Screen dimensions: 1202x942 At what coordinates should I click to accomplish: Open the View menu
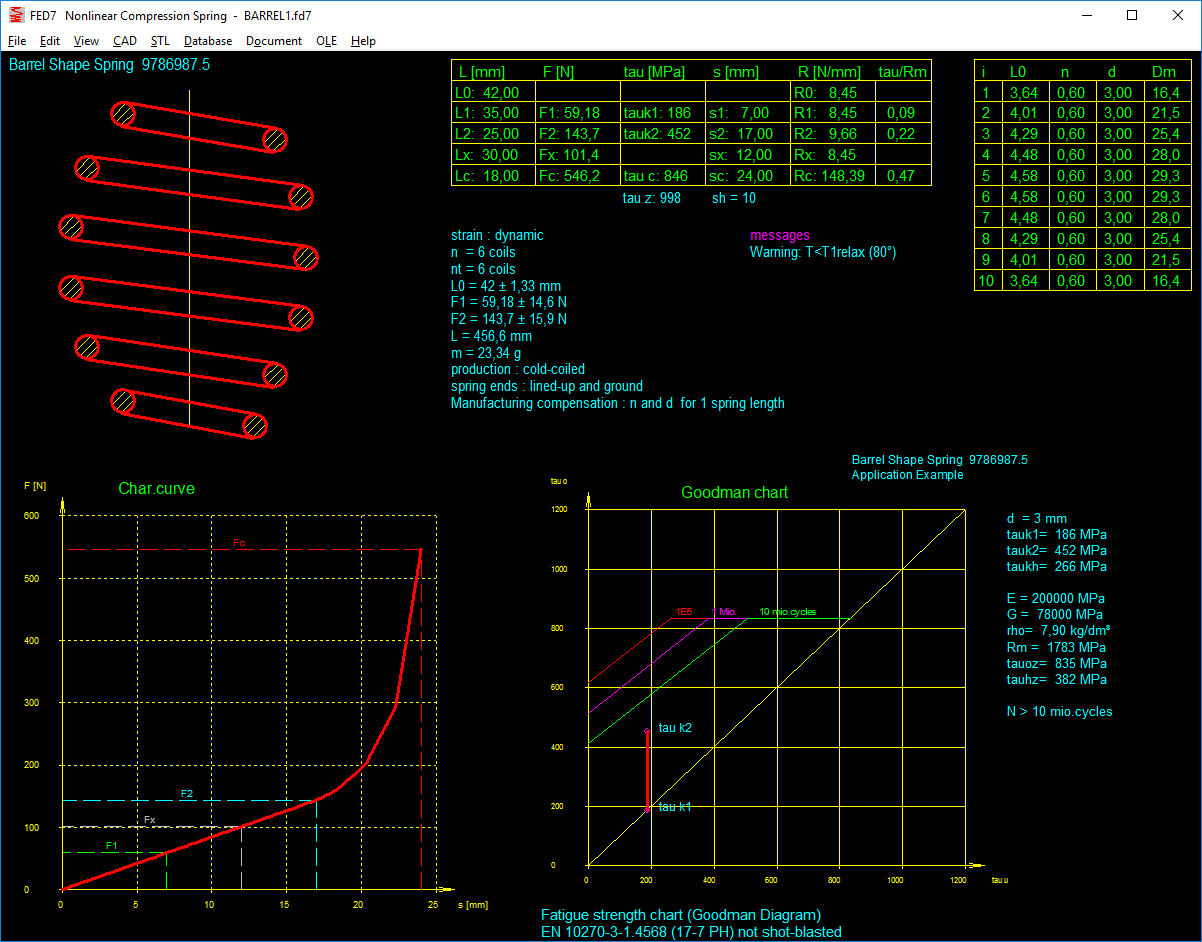point(87,41)
